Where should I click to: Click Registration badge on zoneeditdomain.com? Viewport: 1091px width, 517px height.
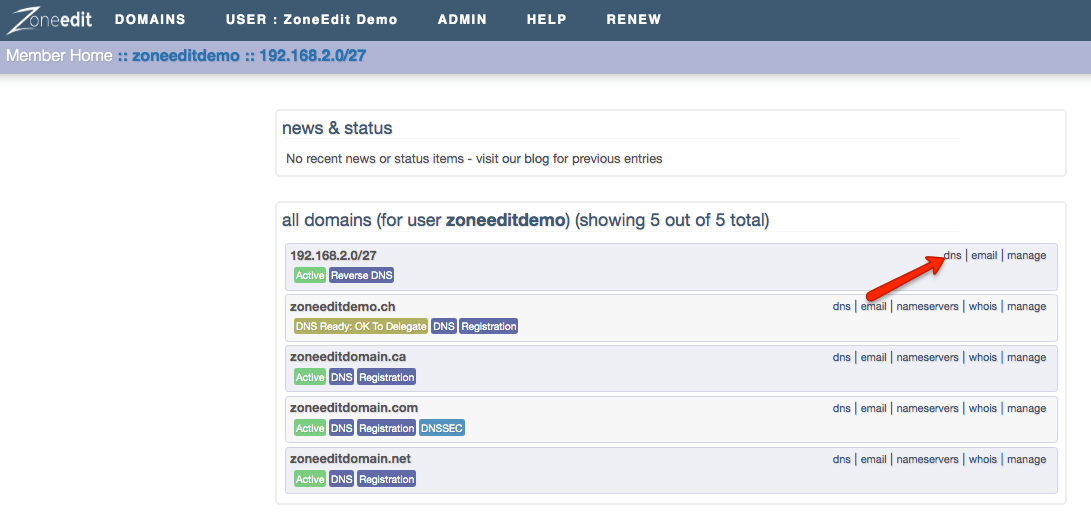pyautogui.click(x=386, y=428)
